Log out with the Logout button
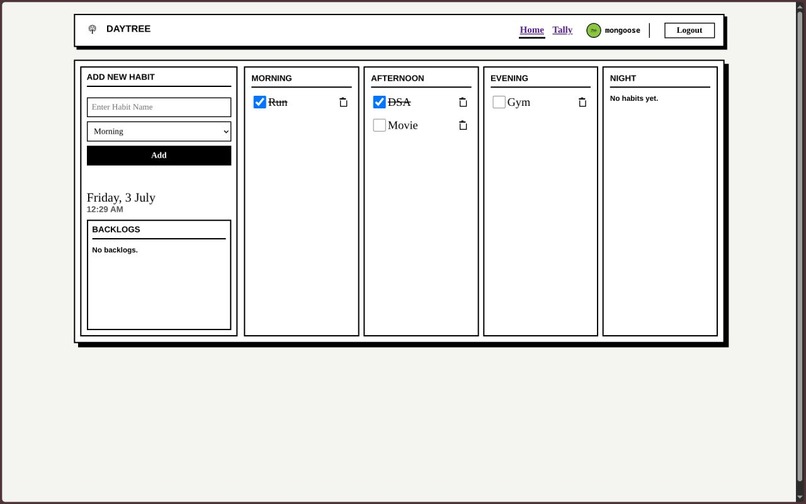806x504 pixels. pos(689,30)
